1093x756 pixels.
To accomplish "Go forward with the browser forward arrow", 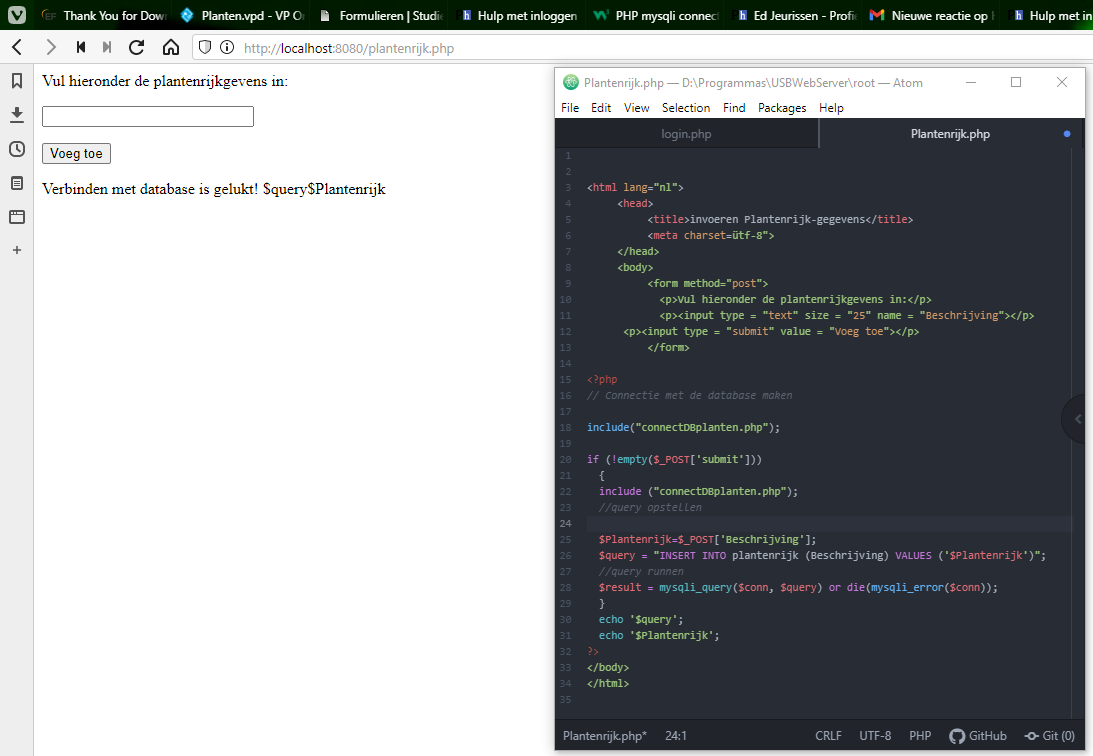I will pyautogui.click(x=50, y=47).
